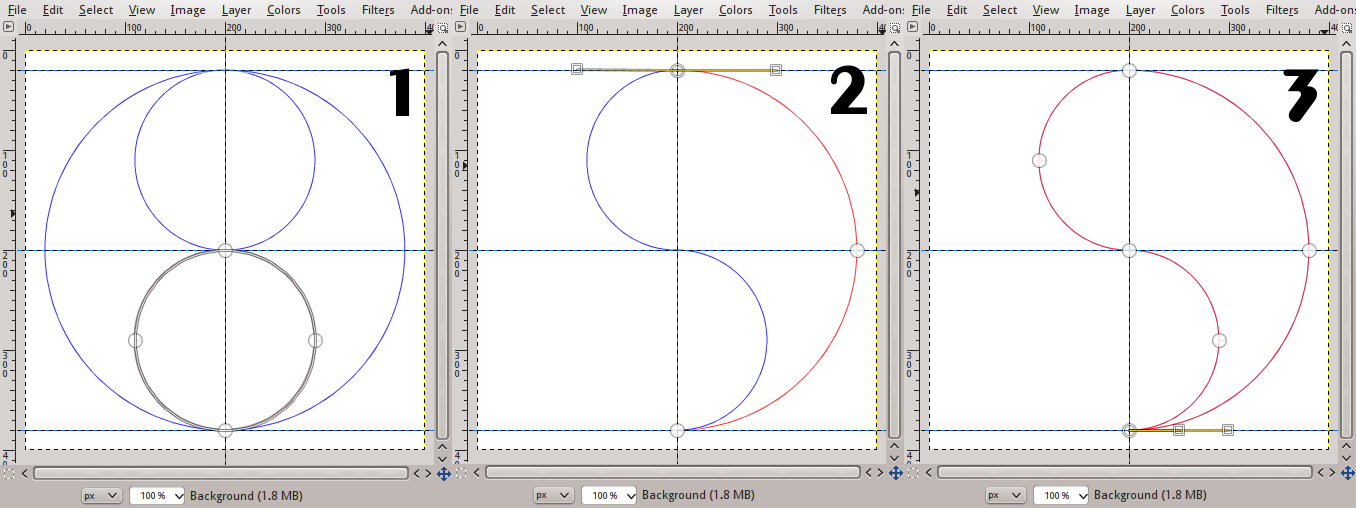
Task: Click scroll-right arrow in first window
Action: tap(428, 473)
